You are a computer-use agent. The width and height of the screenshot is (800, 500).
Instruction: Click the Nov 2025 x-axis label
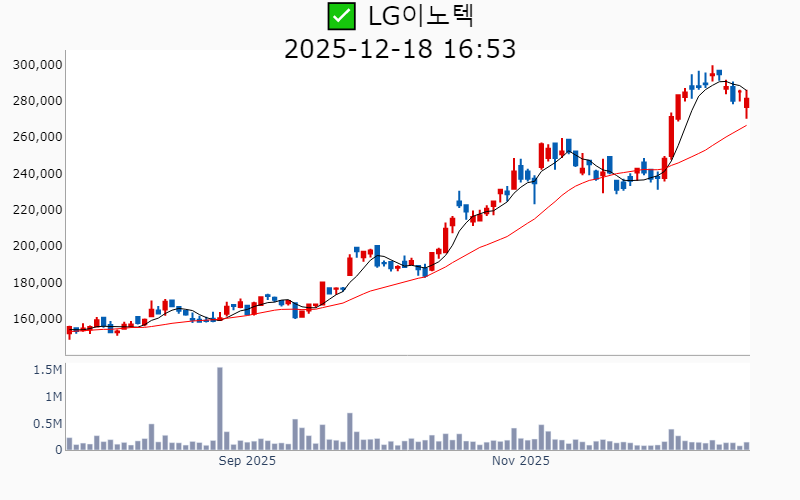click(521, 461)
